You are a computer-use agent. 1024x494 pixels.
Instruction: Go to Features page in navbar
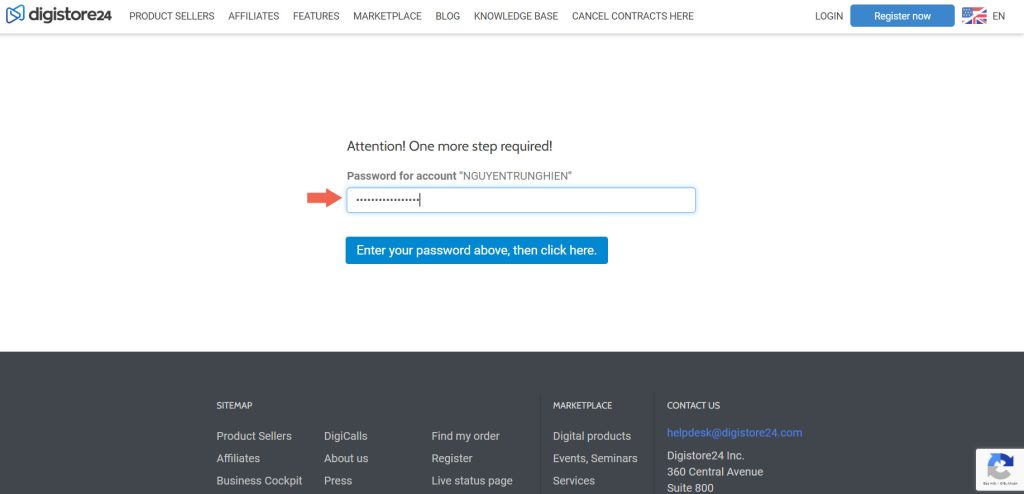316,16
